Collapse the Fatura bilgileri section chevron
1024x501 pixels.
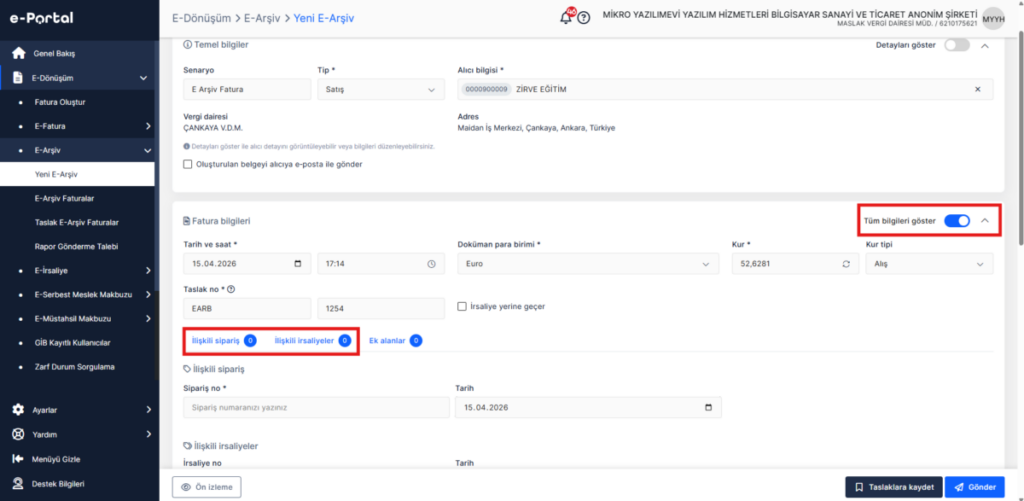(985, 221)
